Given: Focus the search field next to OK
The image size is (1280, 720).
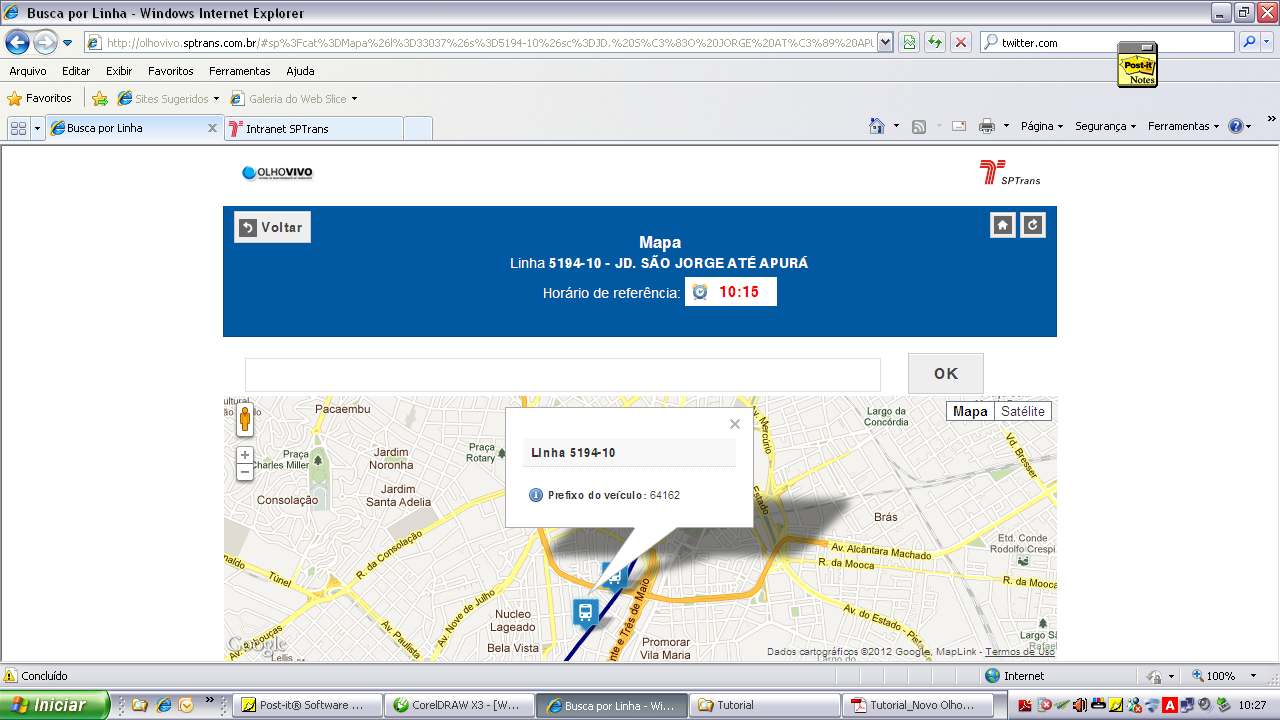Looking at the screenshot, I should [563, 375].
